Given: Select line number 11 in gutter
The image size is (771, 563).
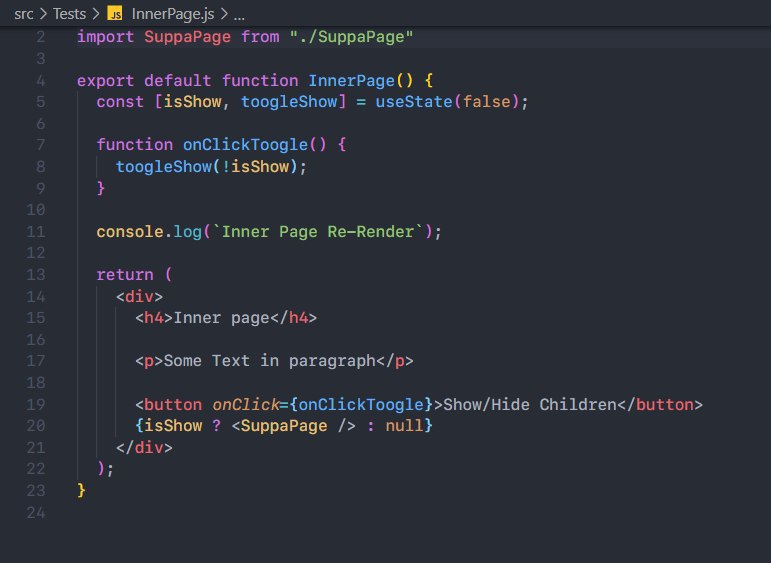Looking at the screenshot, I should 36,231.
